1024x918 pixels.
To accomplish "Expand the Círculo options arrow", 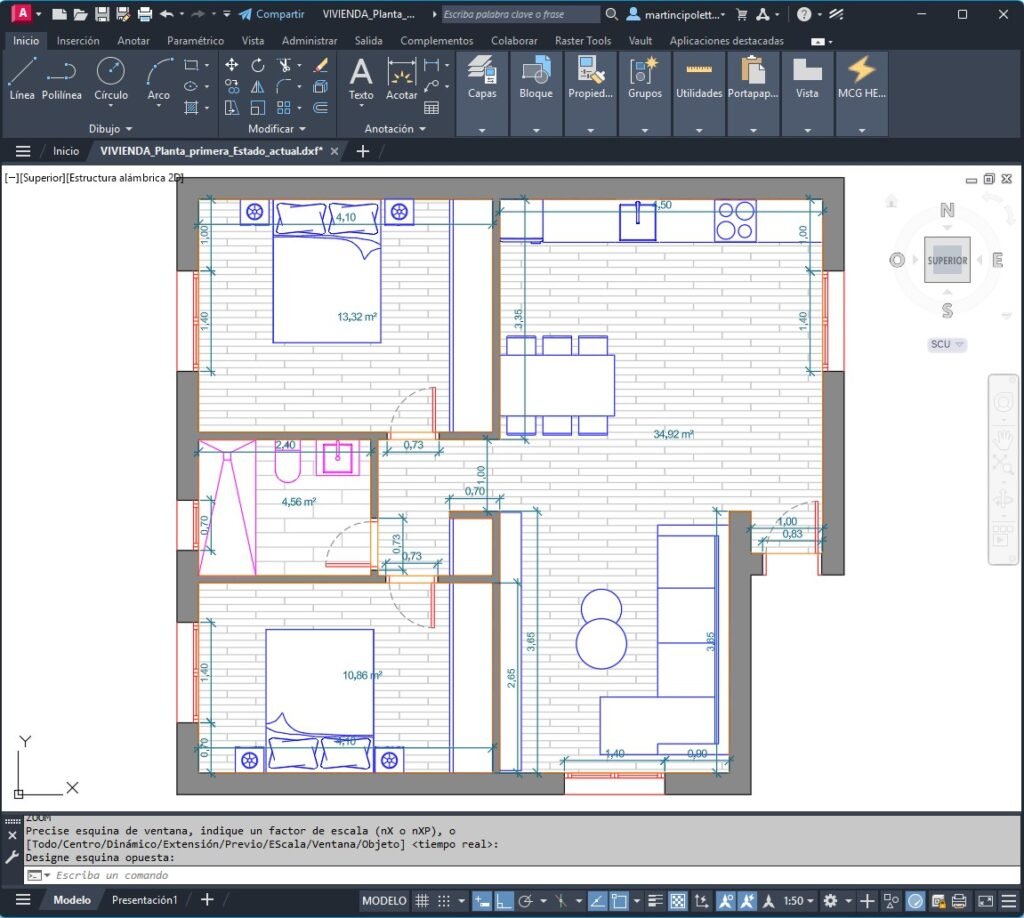I will point(110,105).
